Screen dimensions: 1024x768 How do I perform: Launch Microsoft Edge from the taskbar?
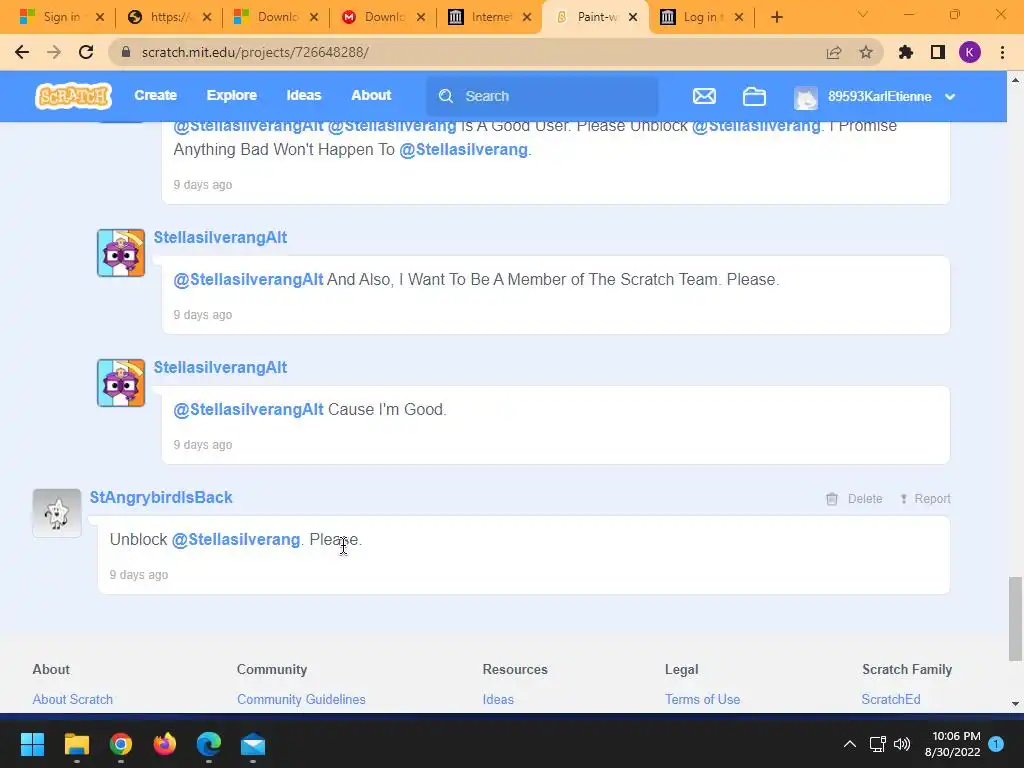pyautogui.click(x=209, y=744)
